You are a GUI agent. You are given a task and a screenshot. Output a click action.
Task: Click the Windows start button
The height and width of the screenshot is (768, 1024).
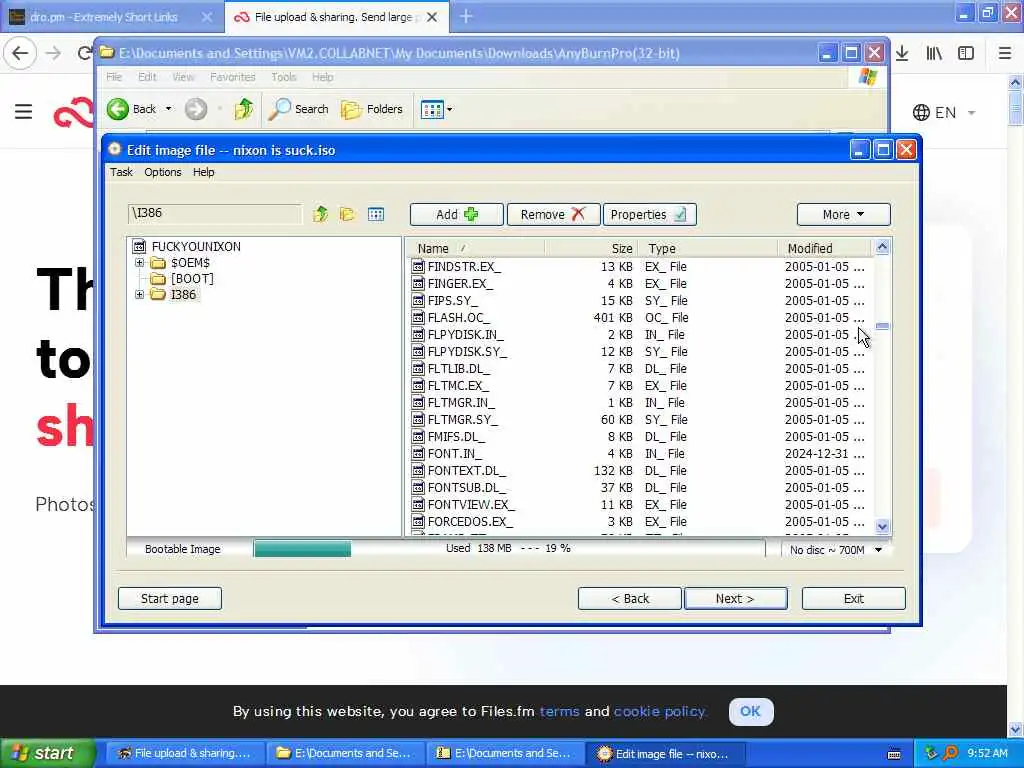[47, 753]
